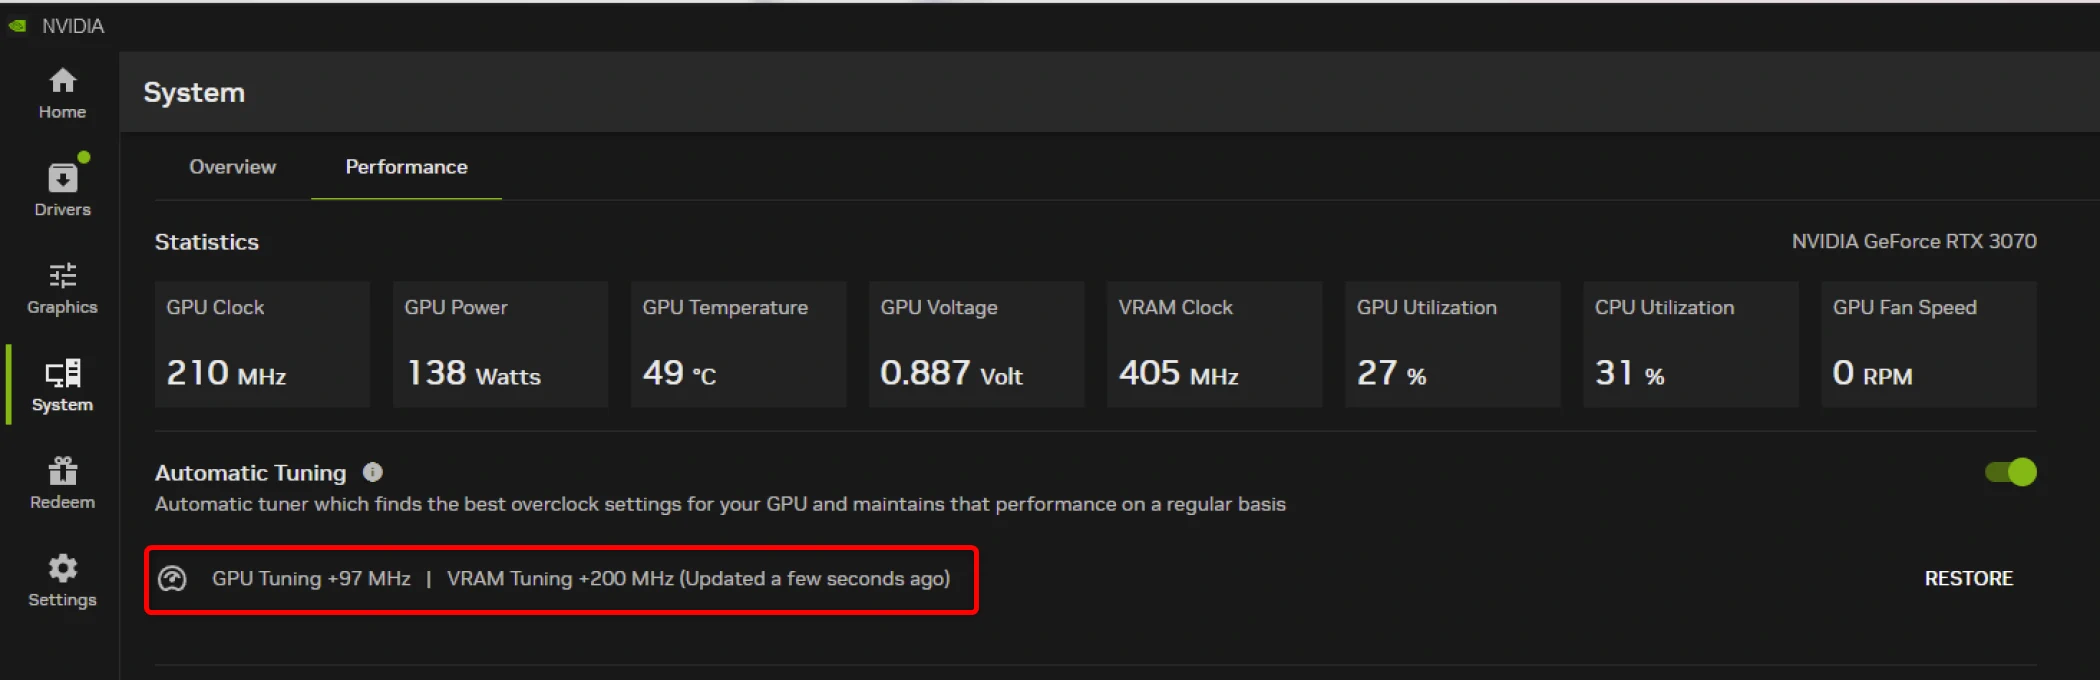Select the System sidebar item
This screenshot has width=2100, height=680.
point(62,385)
